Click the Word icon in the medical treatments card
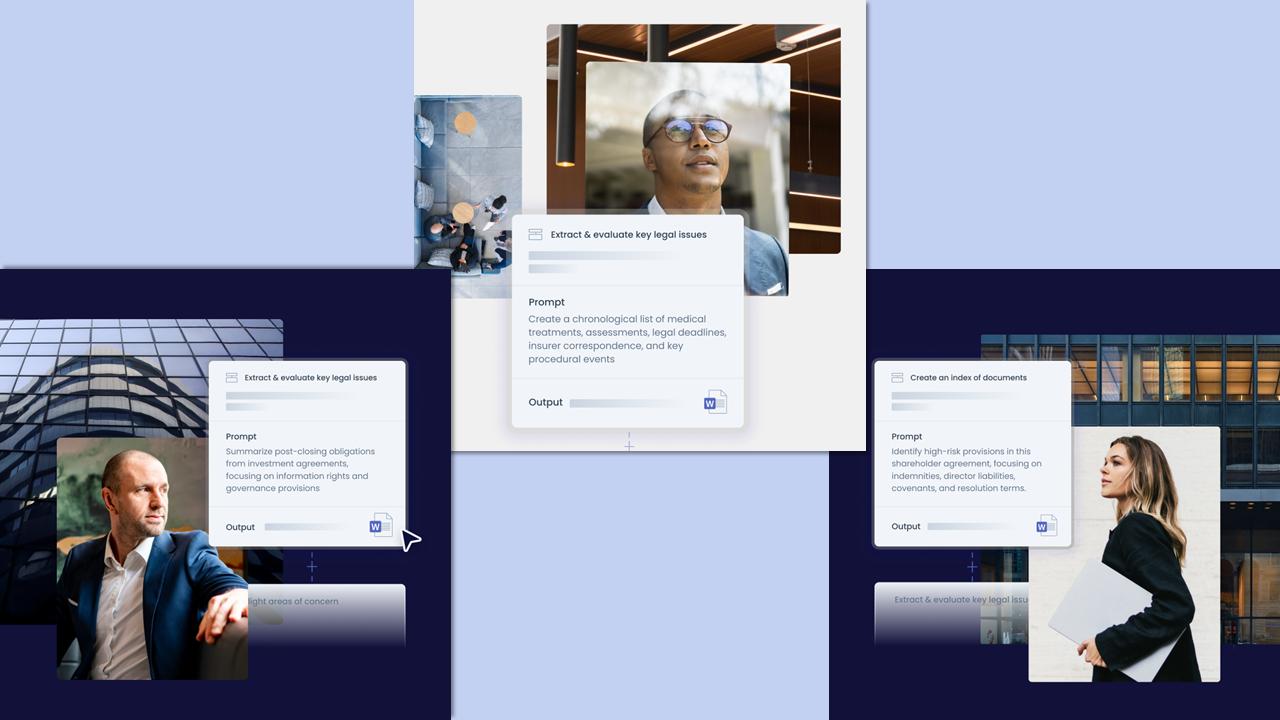 [x=715, y=402]
